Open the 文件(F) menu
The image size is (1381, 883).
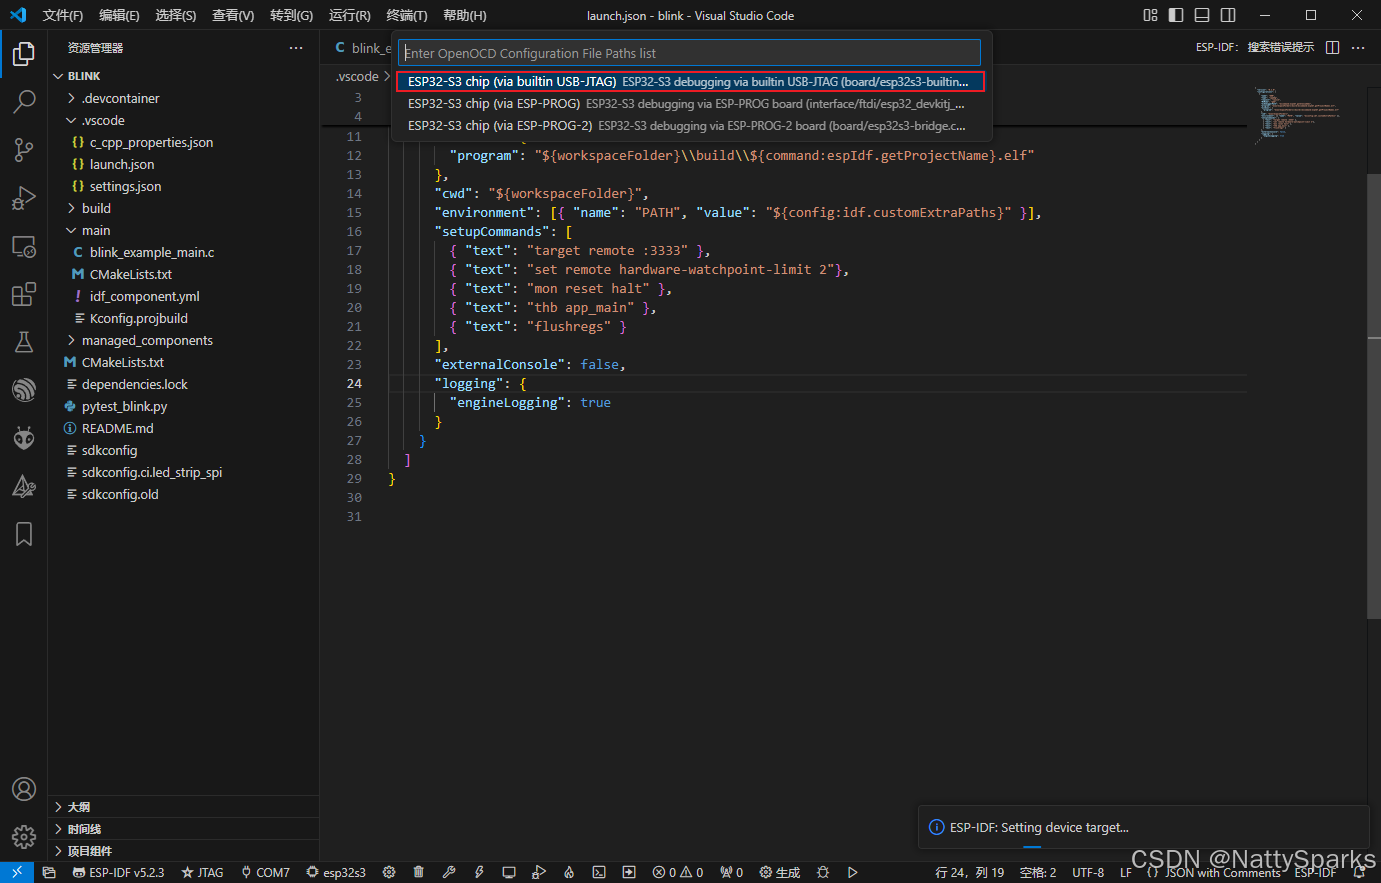click(63, 15)
